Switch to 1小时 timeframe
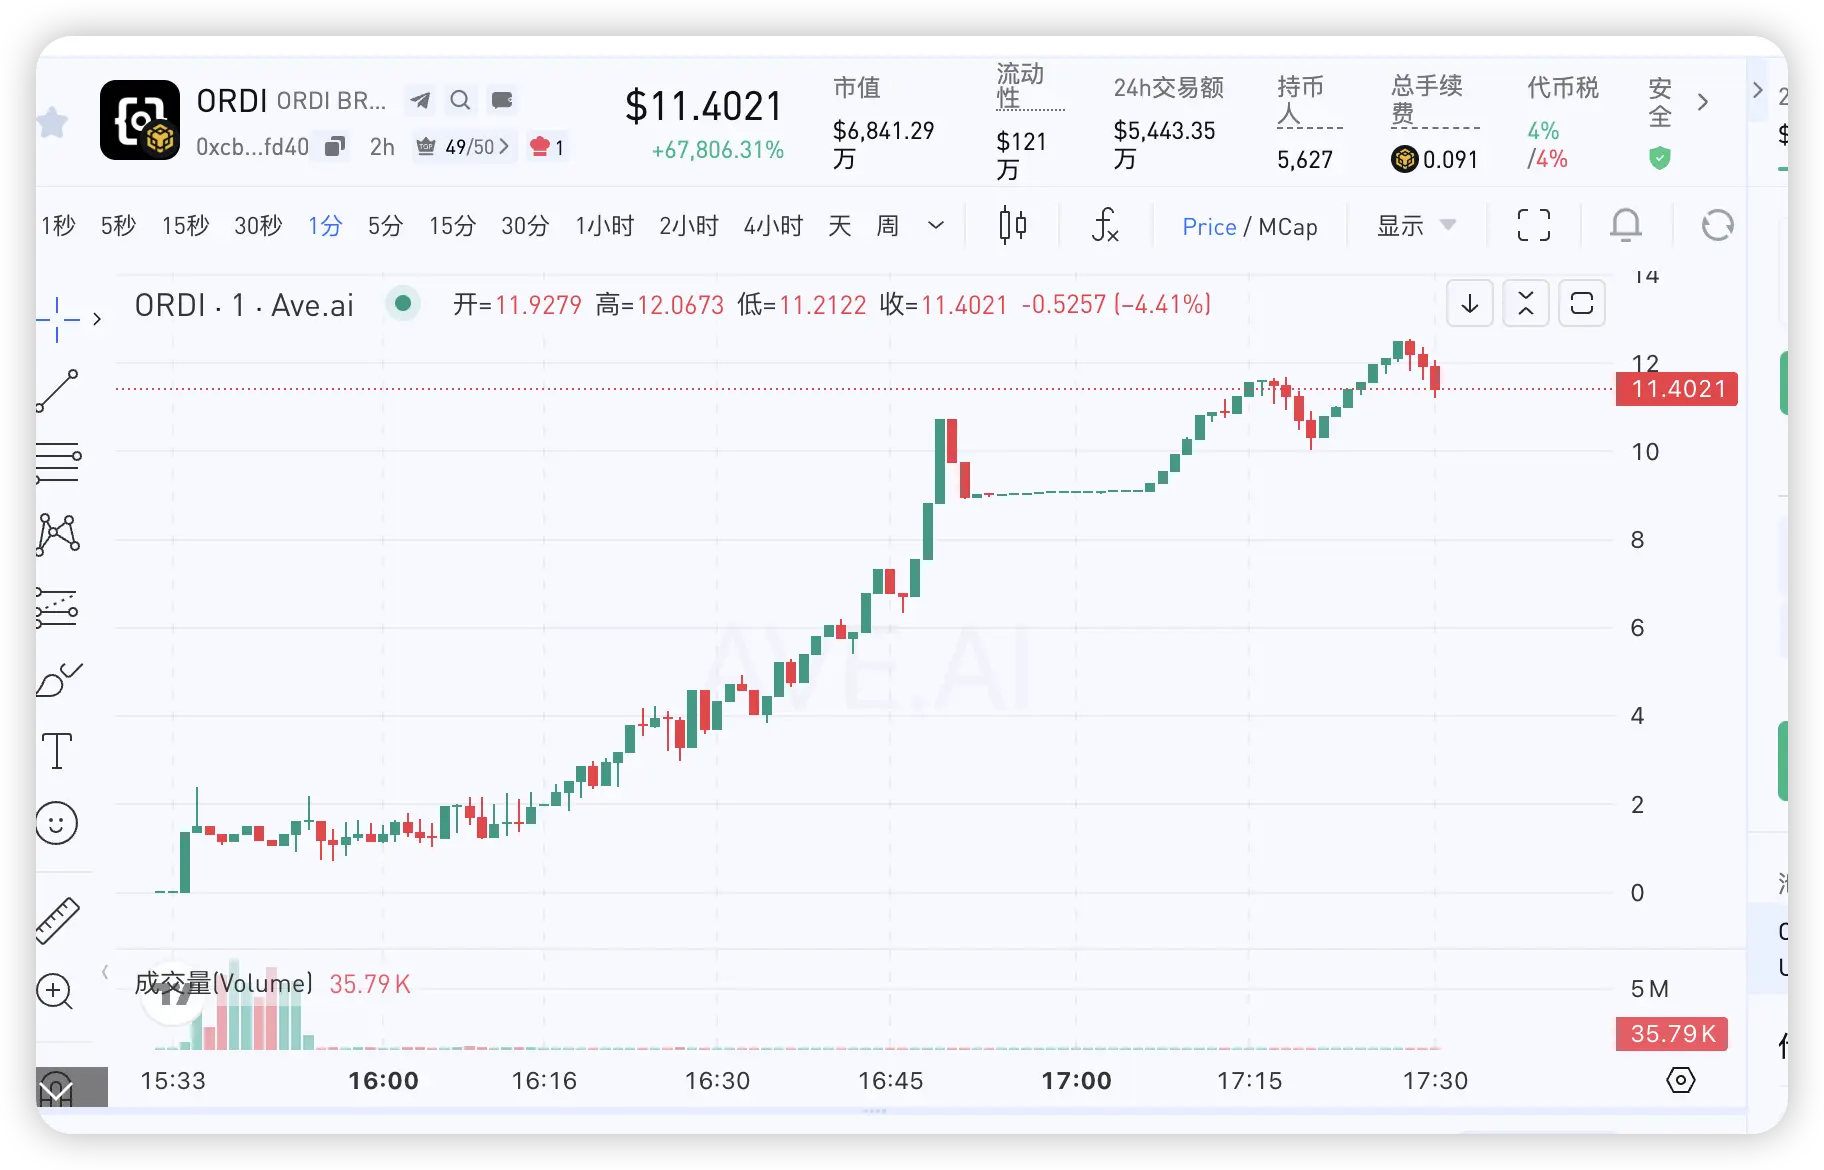The height and width of the screenshot is (1170, 1824). 604,226
